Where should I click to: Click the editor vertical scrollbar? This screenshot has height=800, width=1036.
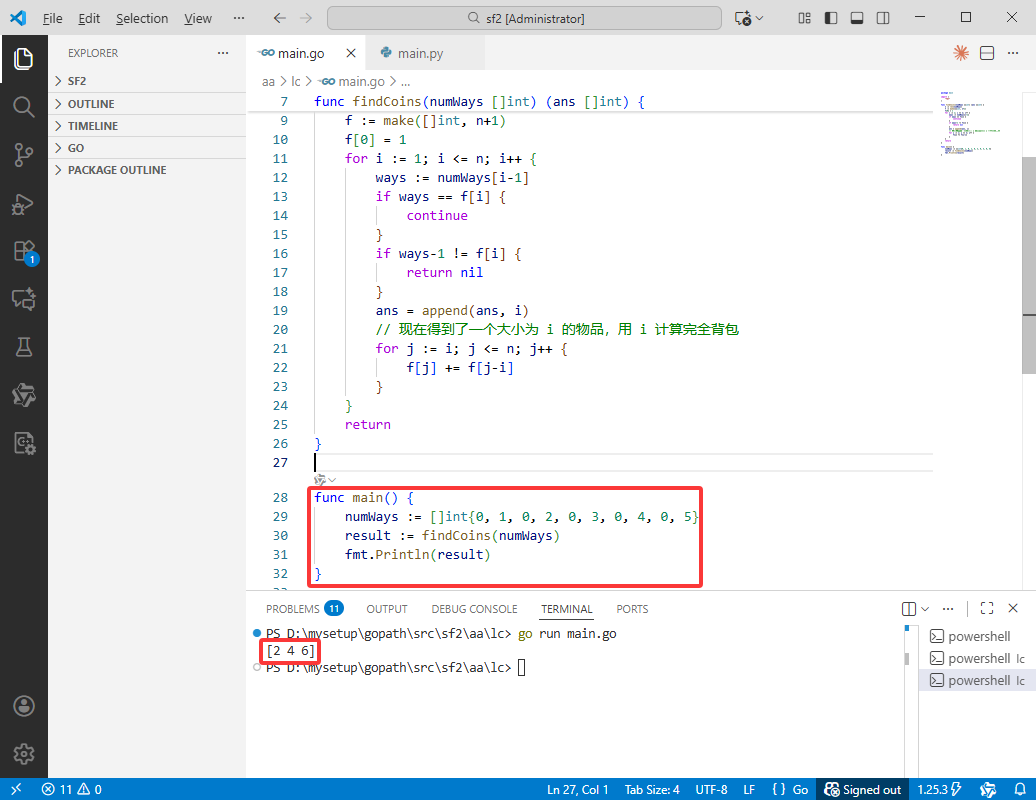tap(1029, 266)
